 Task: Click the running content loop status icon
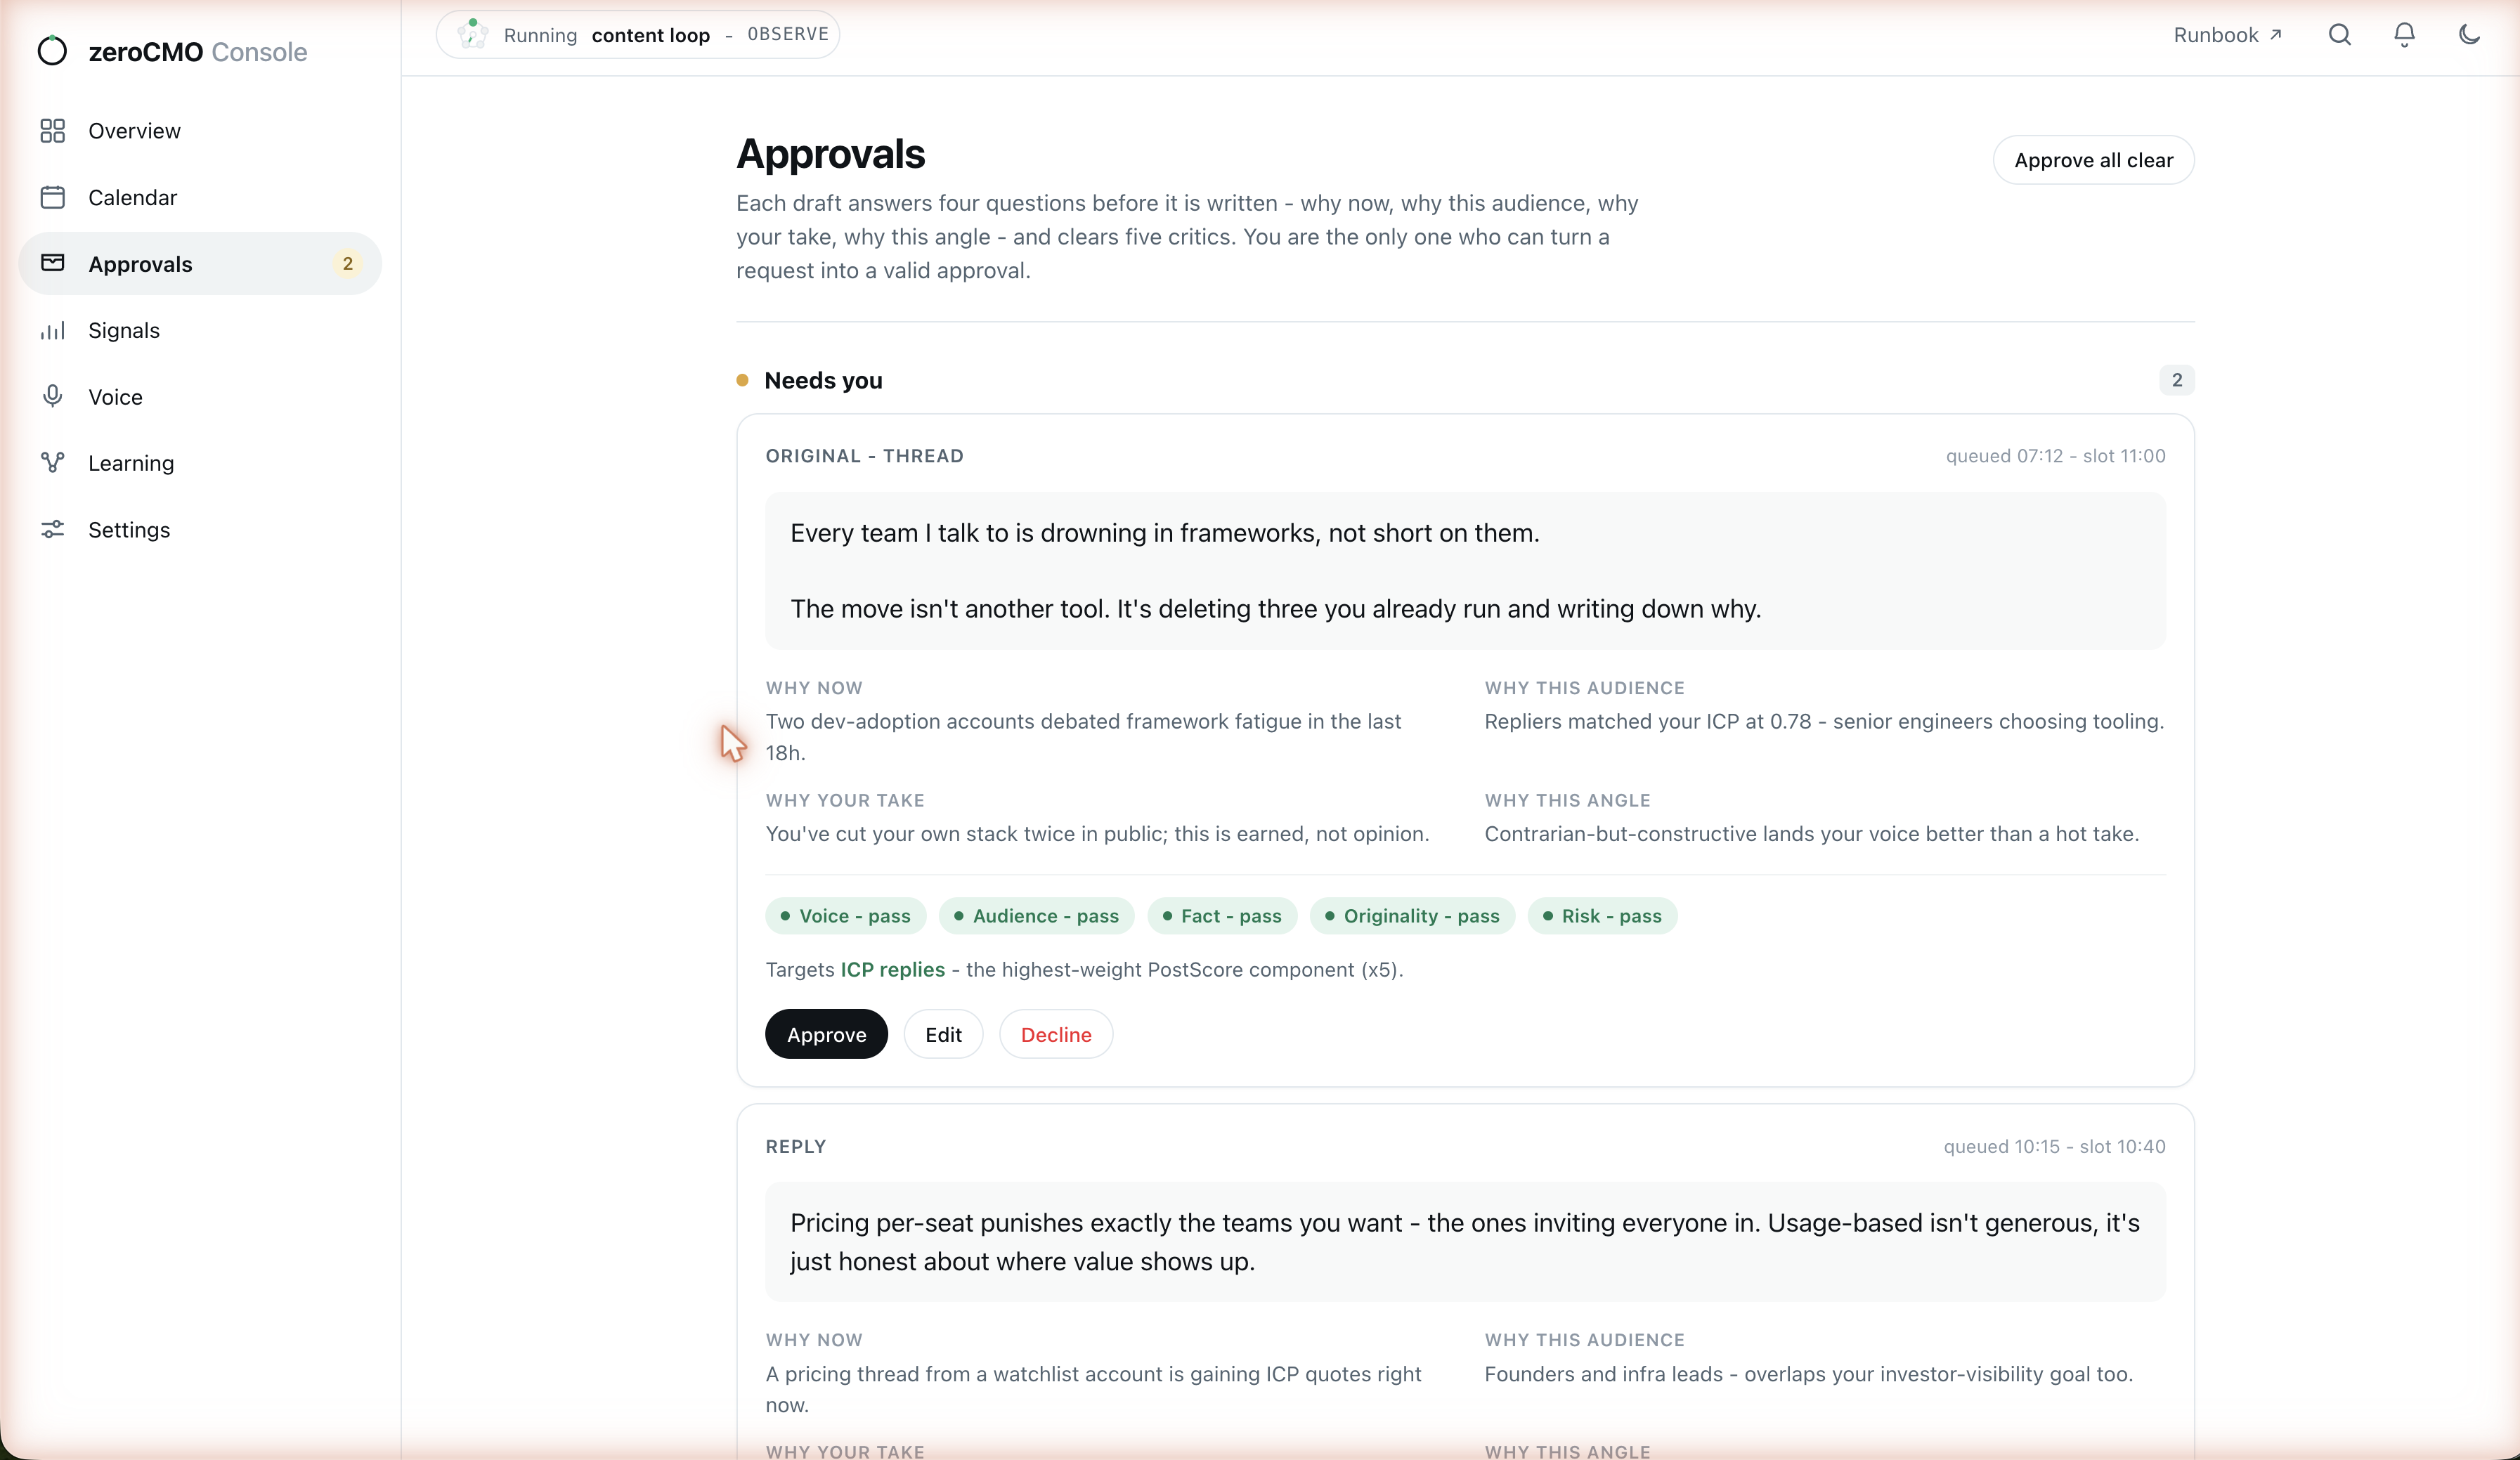click(472, 34)
